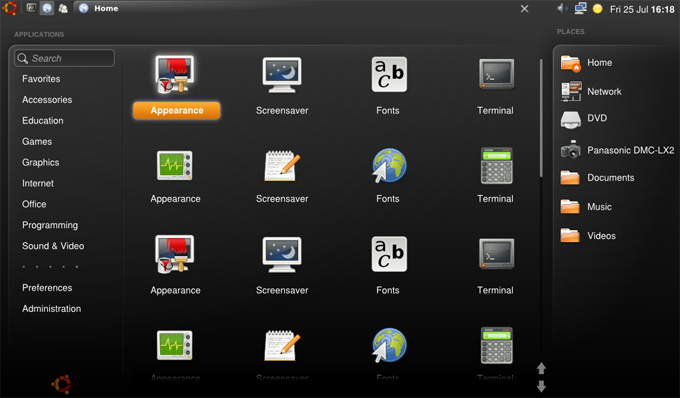This screenshot has height=398, width=680.
Task: Click the down arrow below applications grid
Action: click(541, 386)
